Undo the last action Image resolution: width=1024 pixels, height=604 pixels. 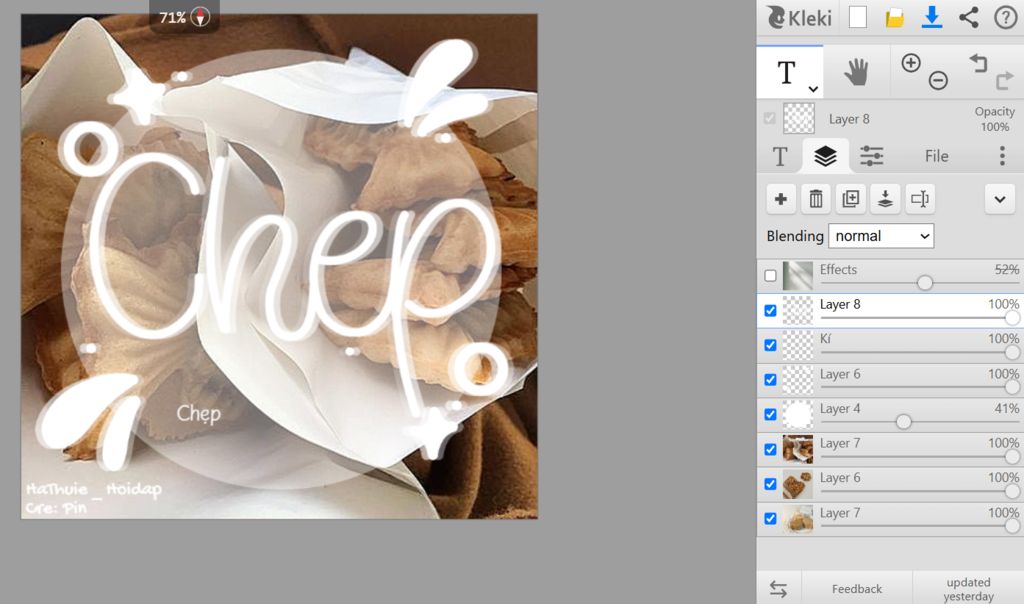tap(978, 63)
